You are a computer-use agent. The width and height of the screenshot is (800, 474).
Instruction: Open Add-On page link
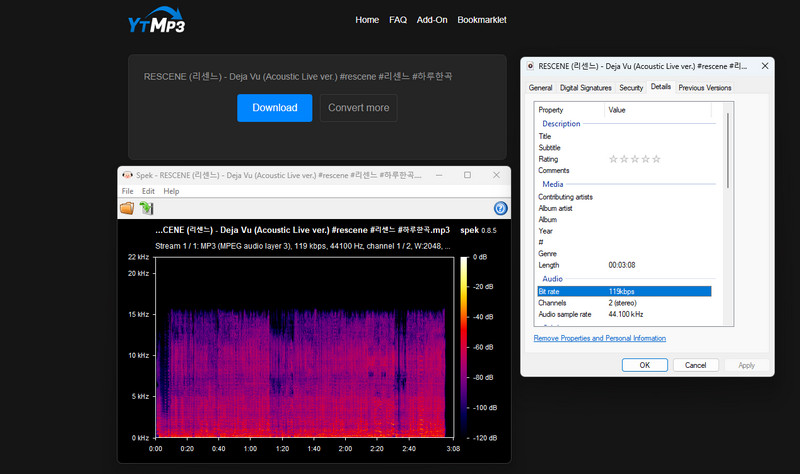coord(432,20)
